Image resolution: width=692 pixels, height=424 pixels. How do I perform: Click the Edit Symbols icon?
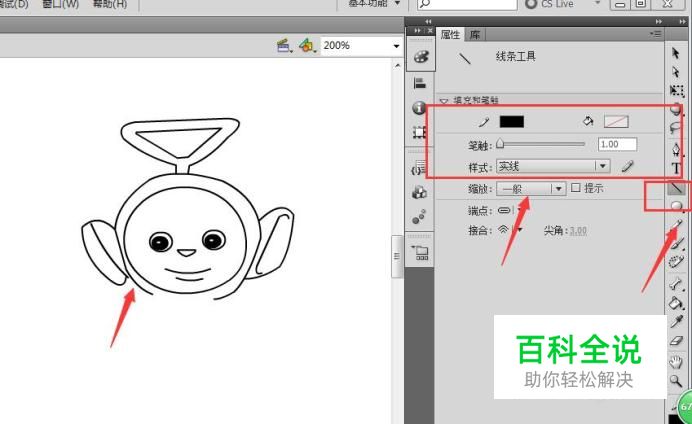pyautogui.click(x=307, y=45)
